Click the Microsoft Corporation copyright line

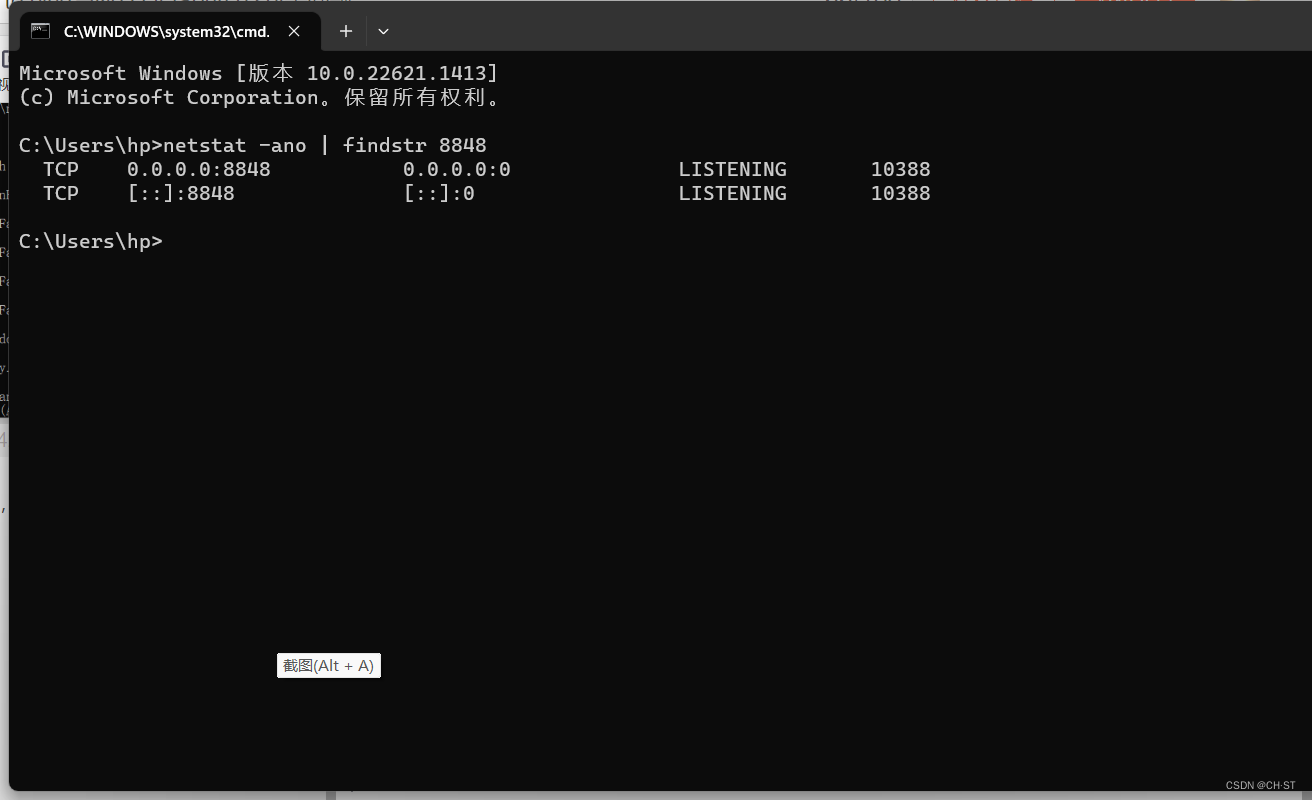point(260,97)
